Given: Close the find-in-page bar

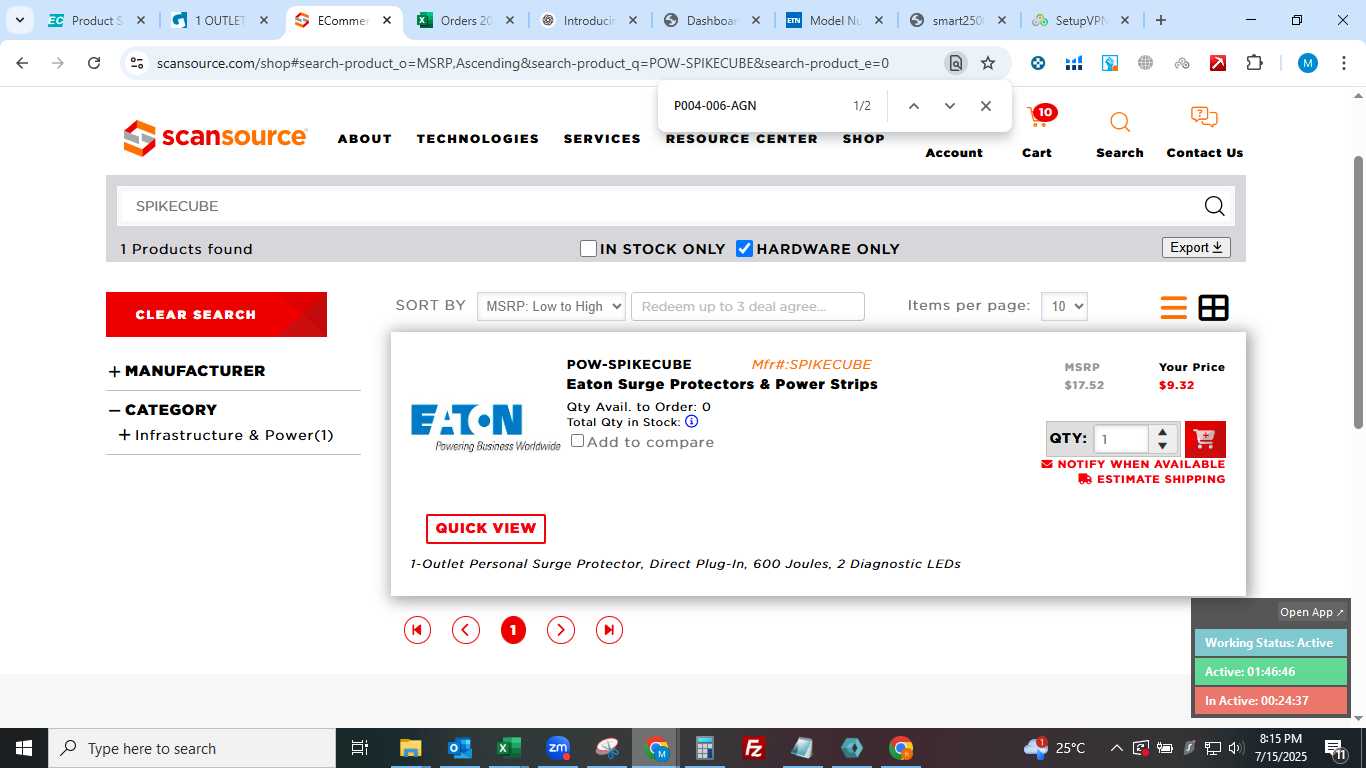Looking at the screenshot, I should click(986, 106).
